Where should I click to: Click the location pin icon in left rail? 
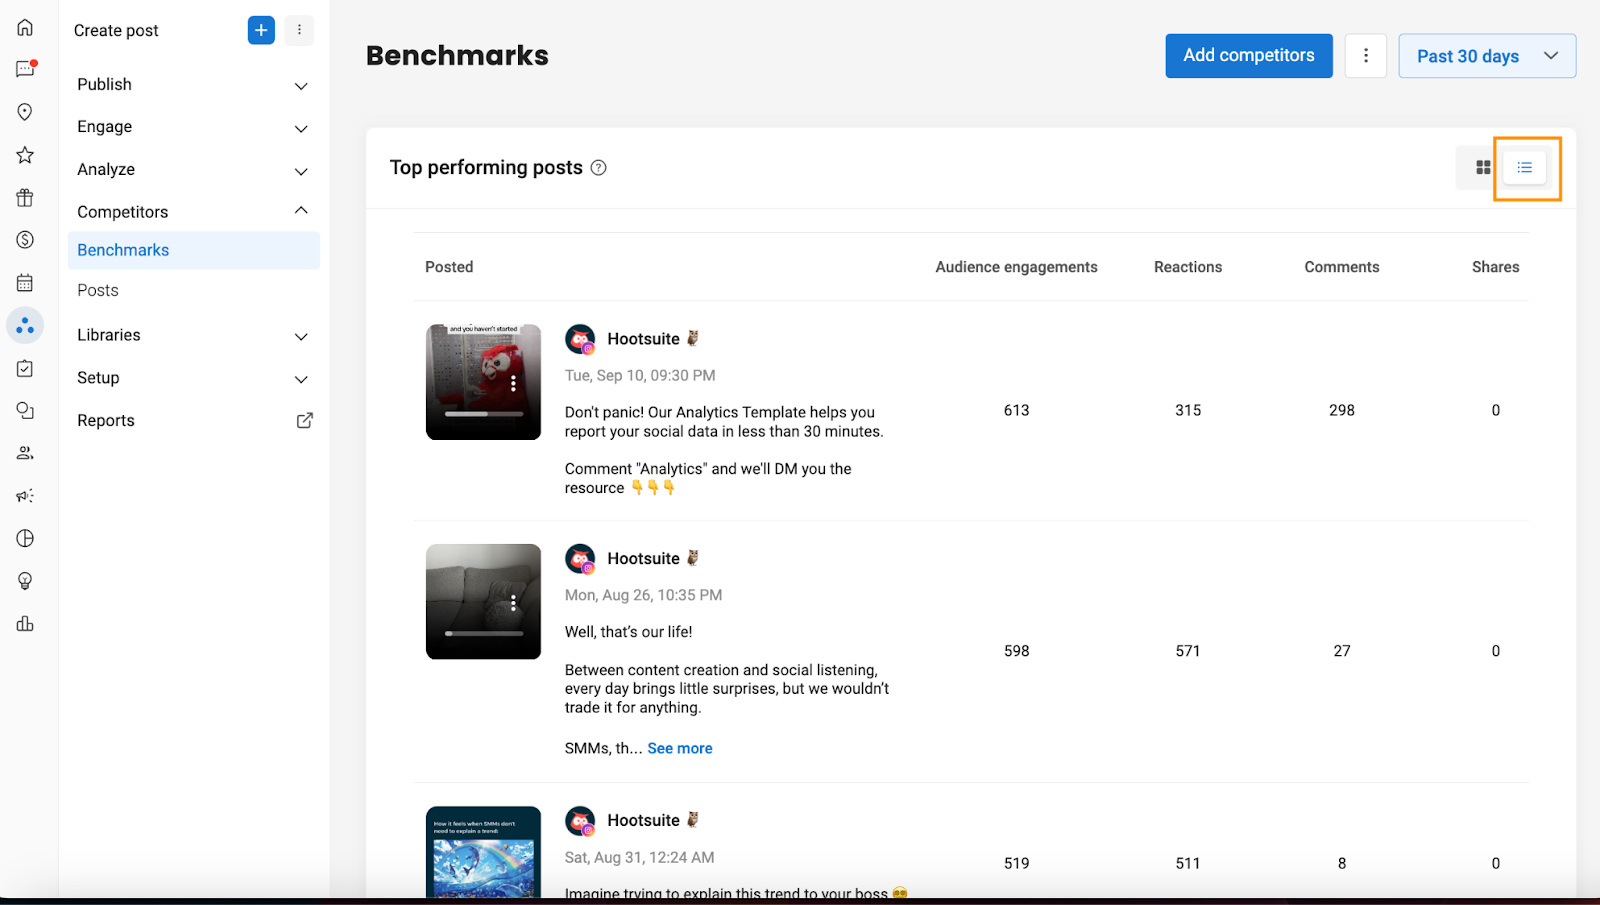click(25, 112)
